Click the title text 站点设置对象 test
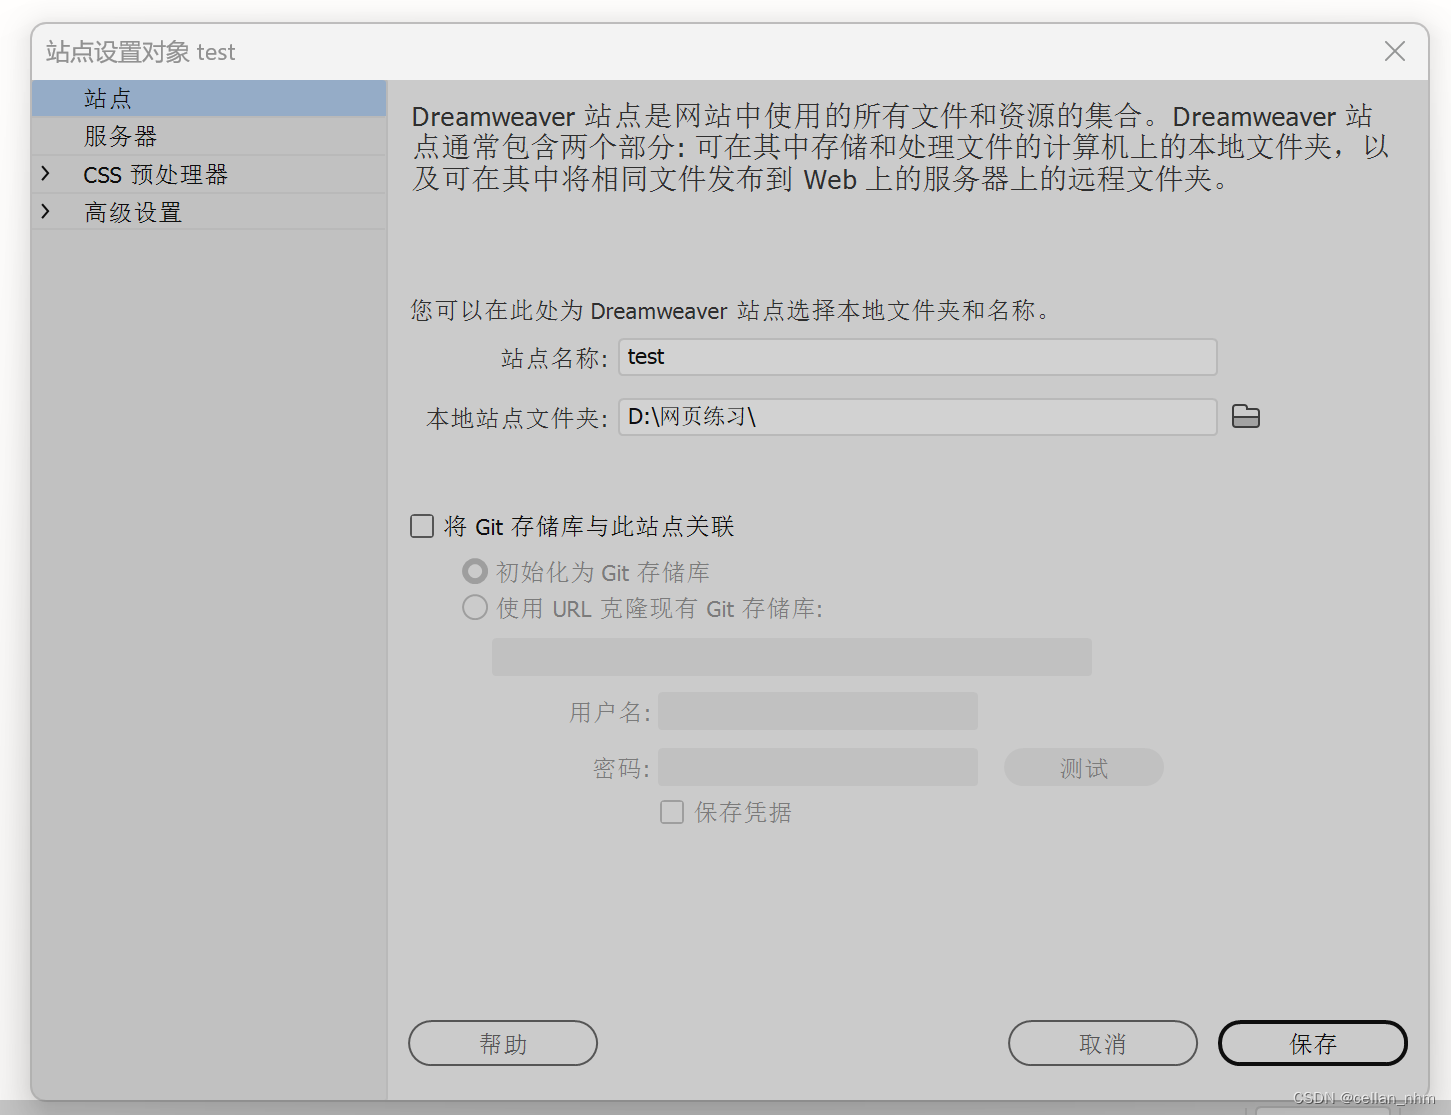 (141, 52)
